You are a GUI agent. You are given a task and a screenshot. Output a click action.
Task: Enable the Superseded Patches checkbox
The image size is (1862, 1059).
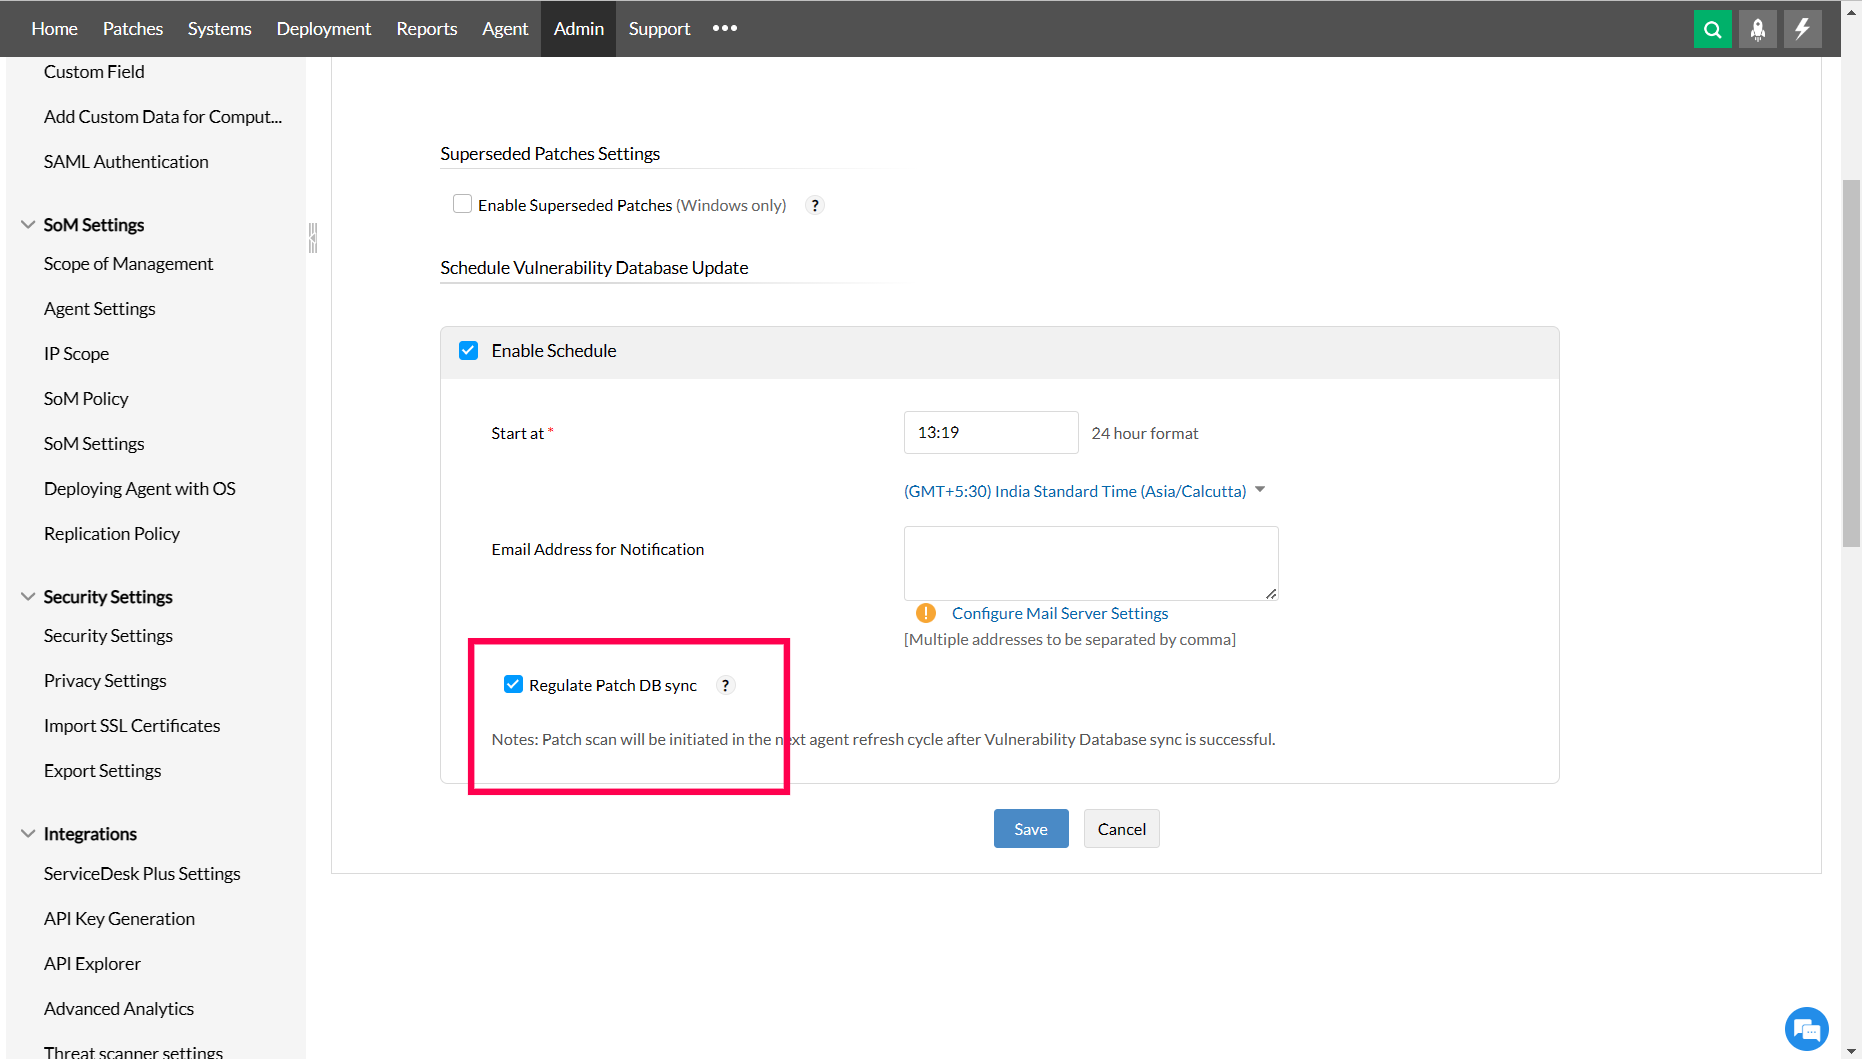pyautogui.click(x=462, y=204)
